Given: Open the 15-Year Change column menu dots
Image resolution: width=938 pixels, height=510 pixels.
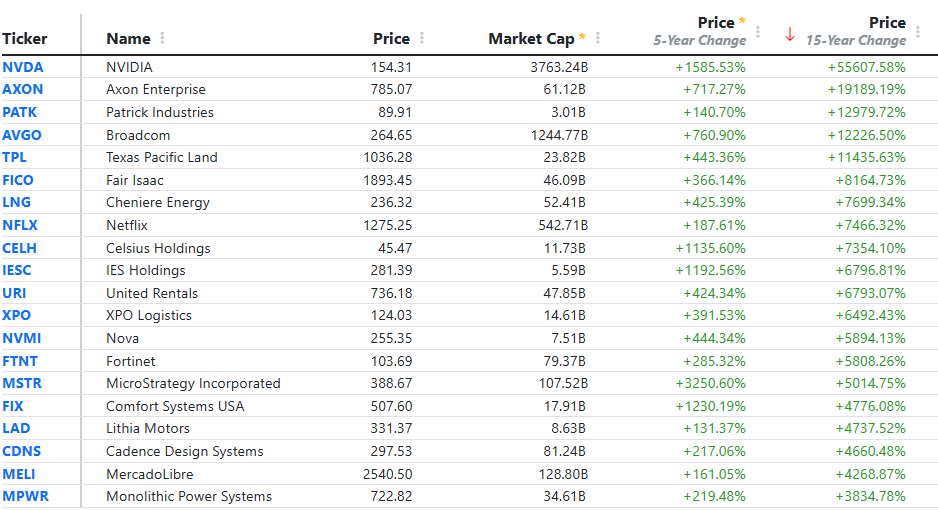Looking at the screenshot, I should [x=918, y=32].
